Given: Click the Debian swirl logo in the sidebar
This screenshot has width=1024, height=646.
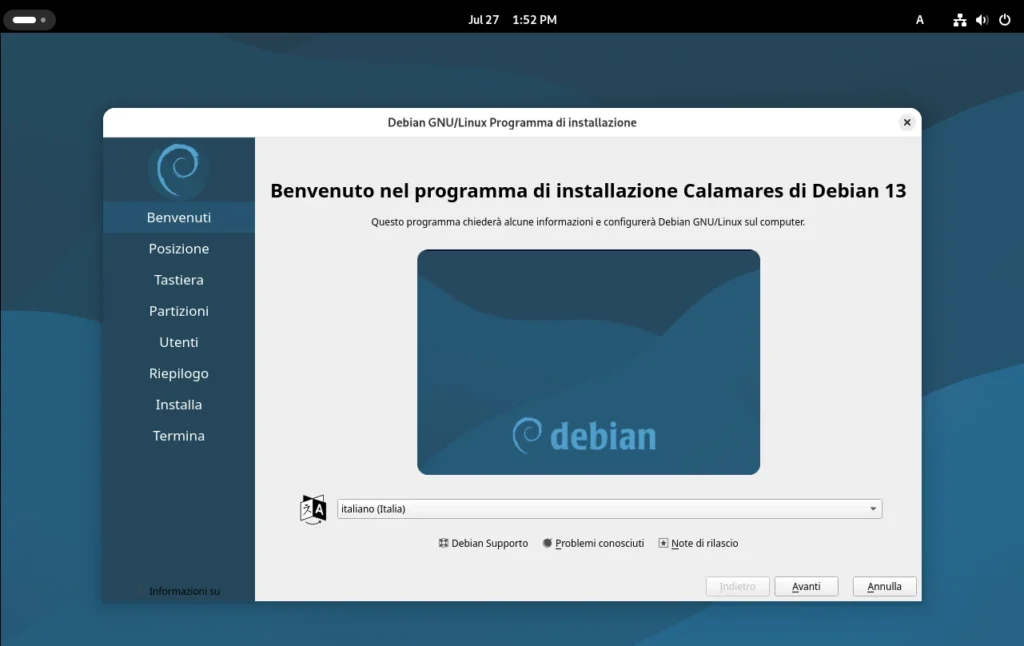Looking at the screenshot, I should pos(179,169).
